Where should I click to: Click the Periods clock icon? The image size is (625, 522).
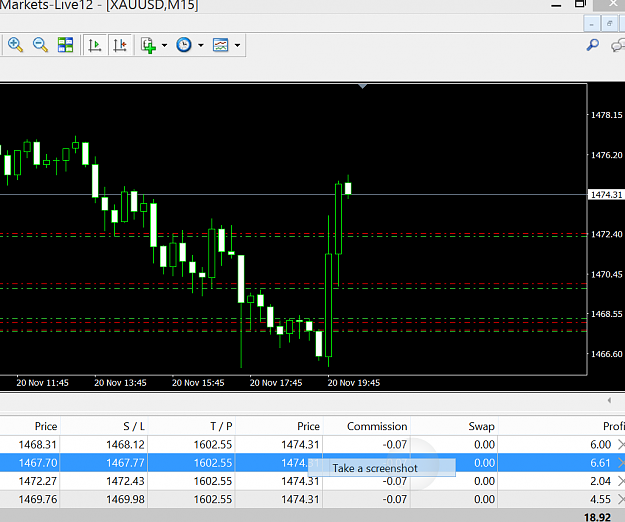184,45
